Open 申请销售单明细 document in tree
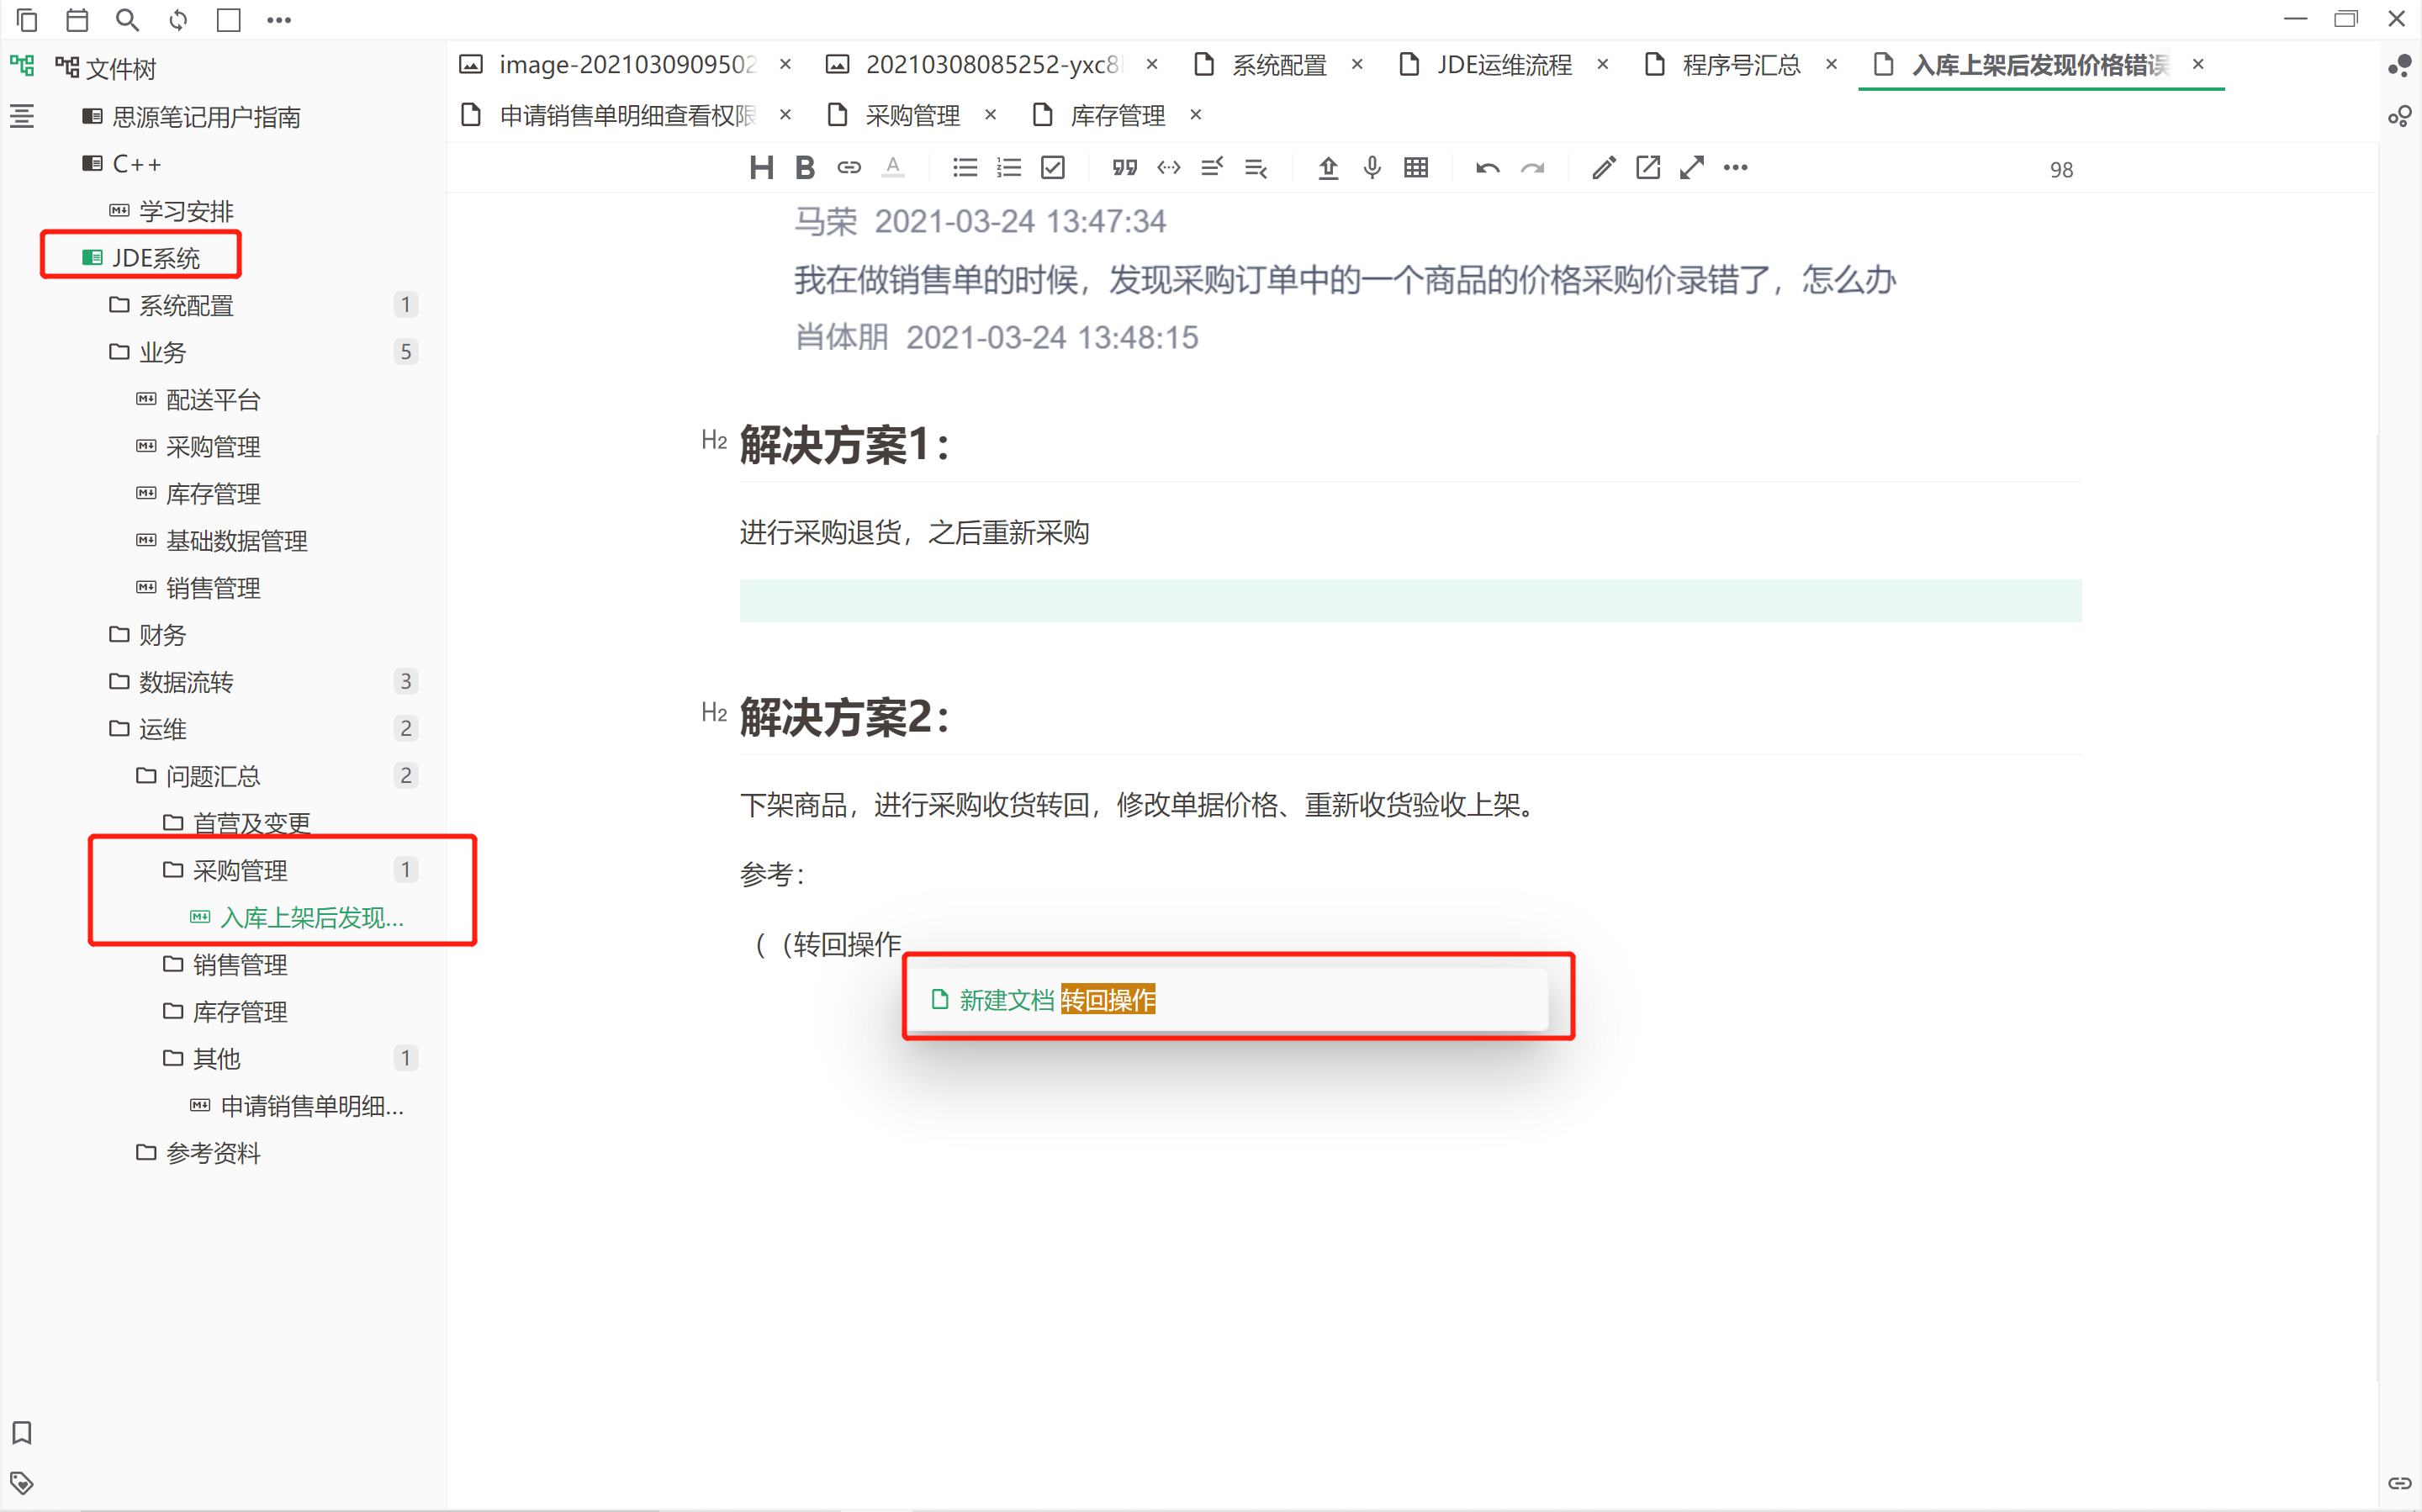The height and width of the screenshot is (1512, 2422). 311,1106
